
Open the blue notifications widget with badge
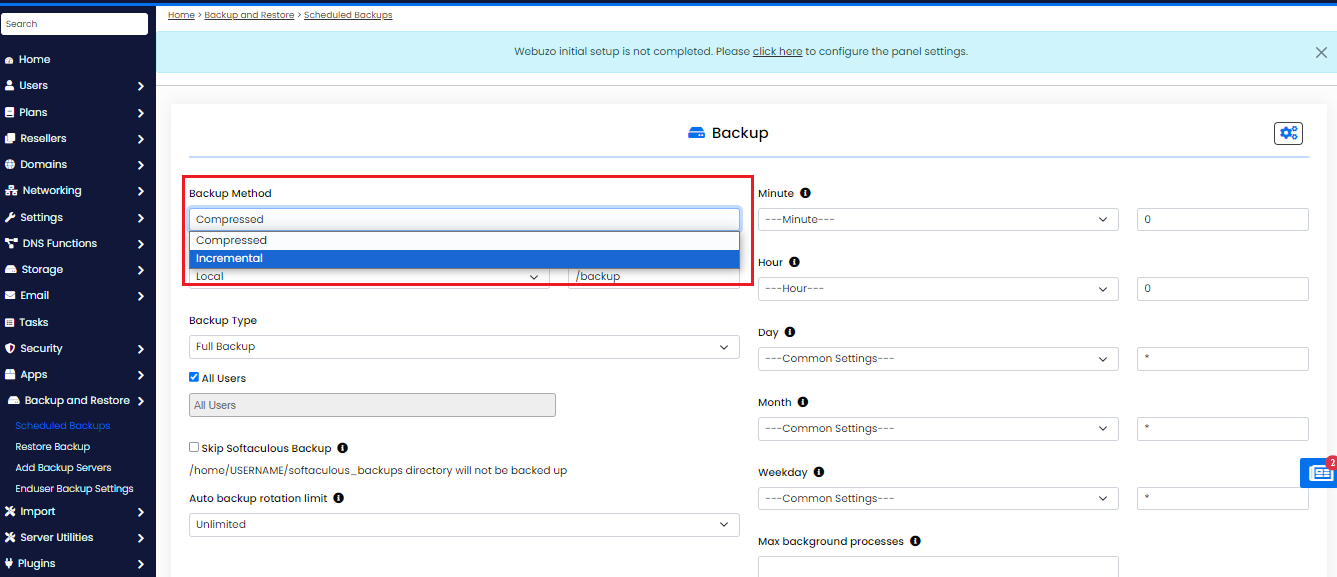[1319, 472]
